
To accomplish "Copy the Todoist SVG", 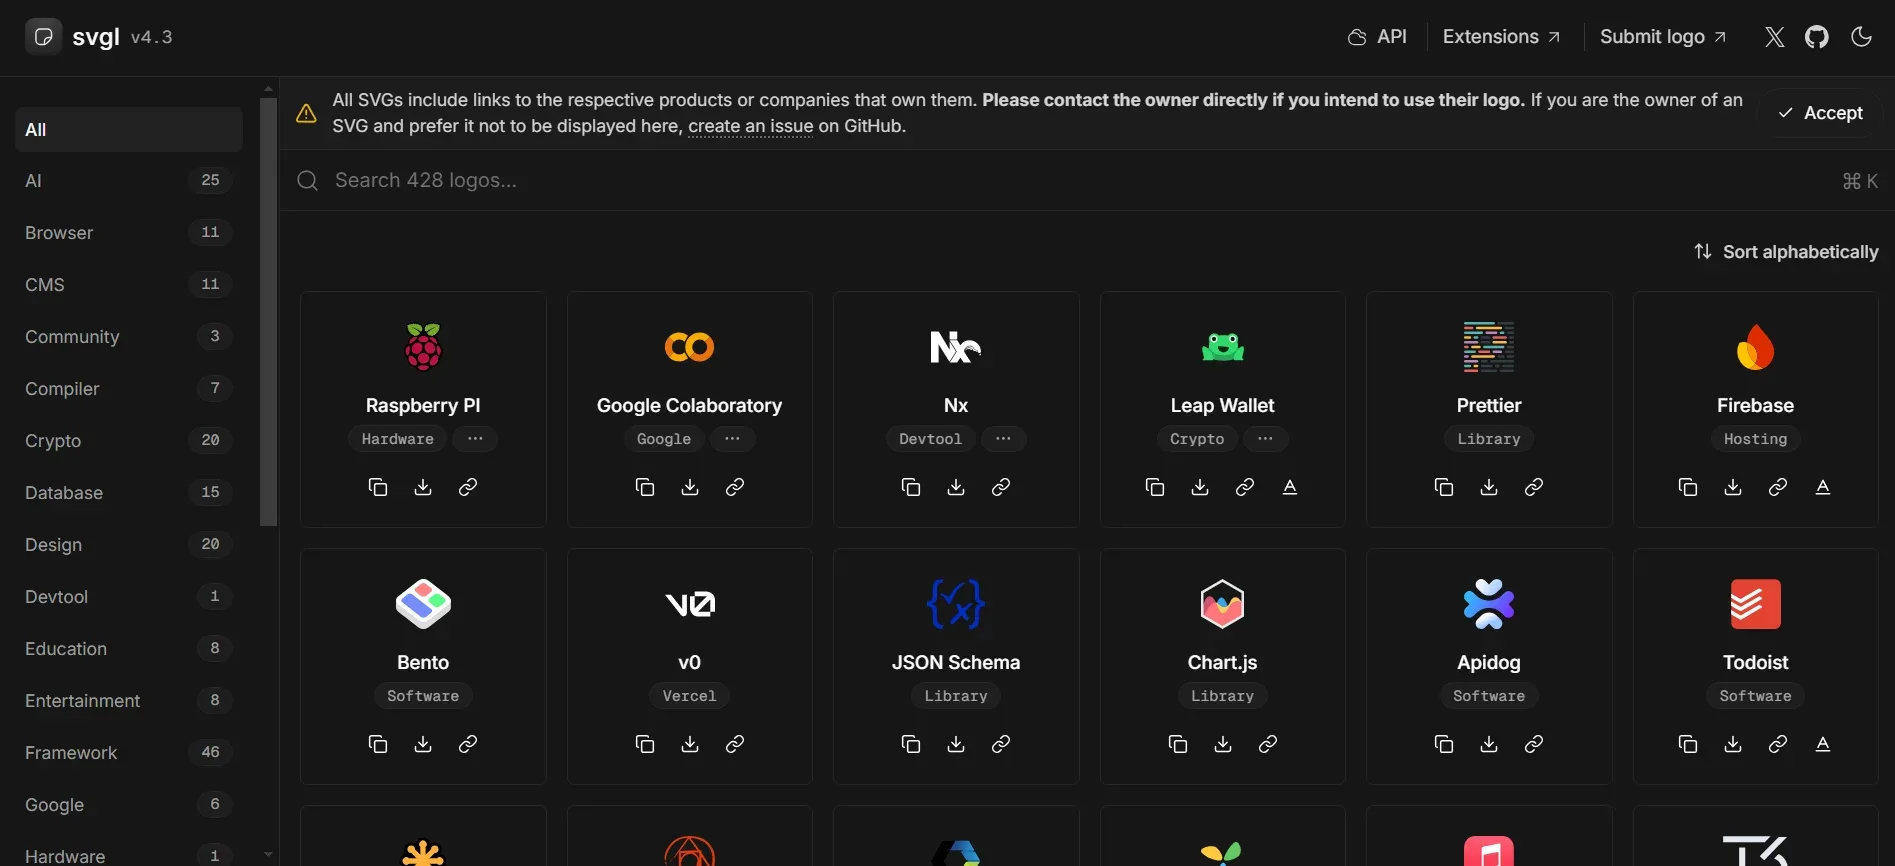I will [1688, 744].
